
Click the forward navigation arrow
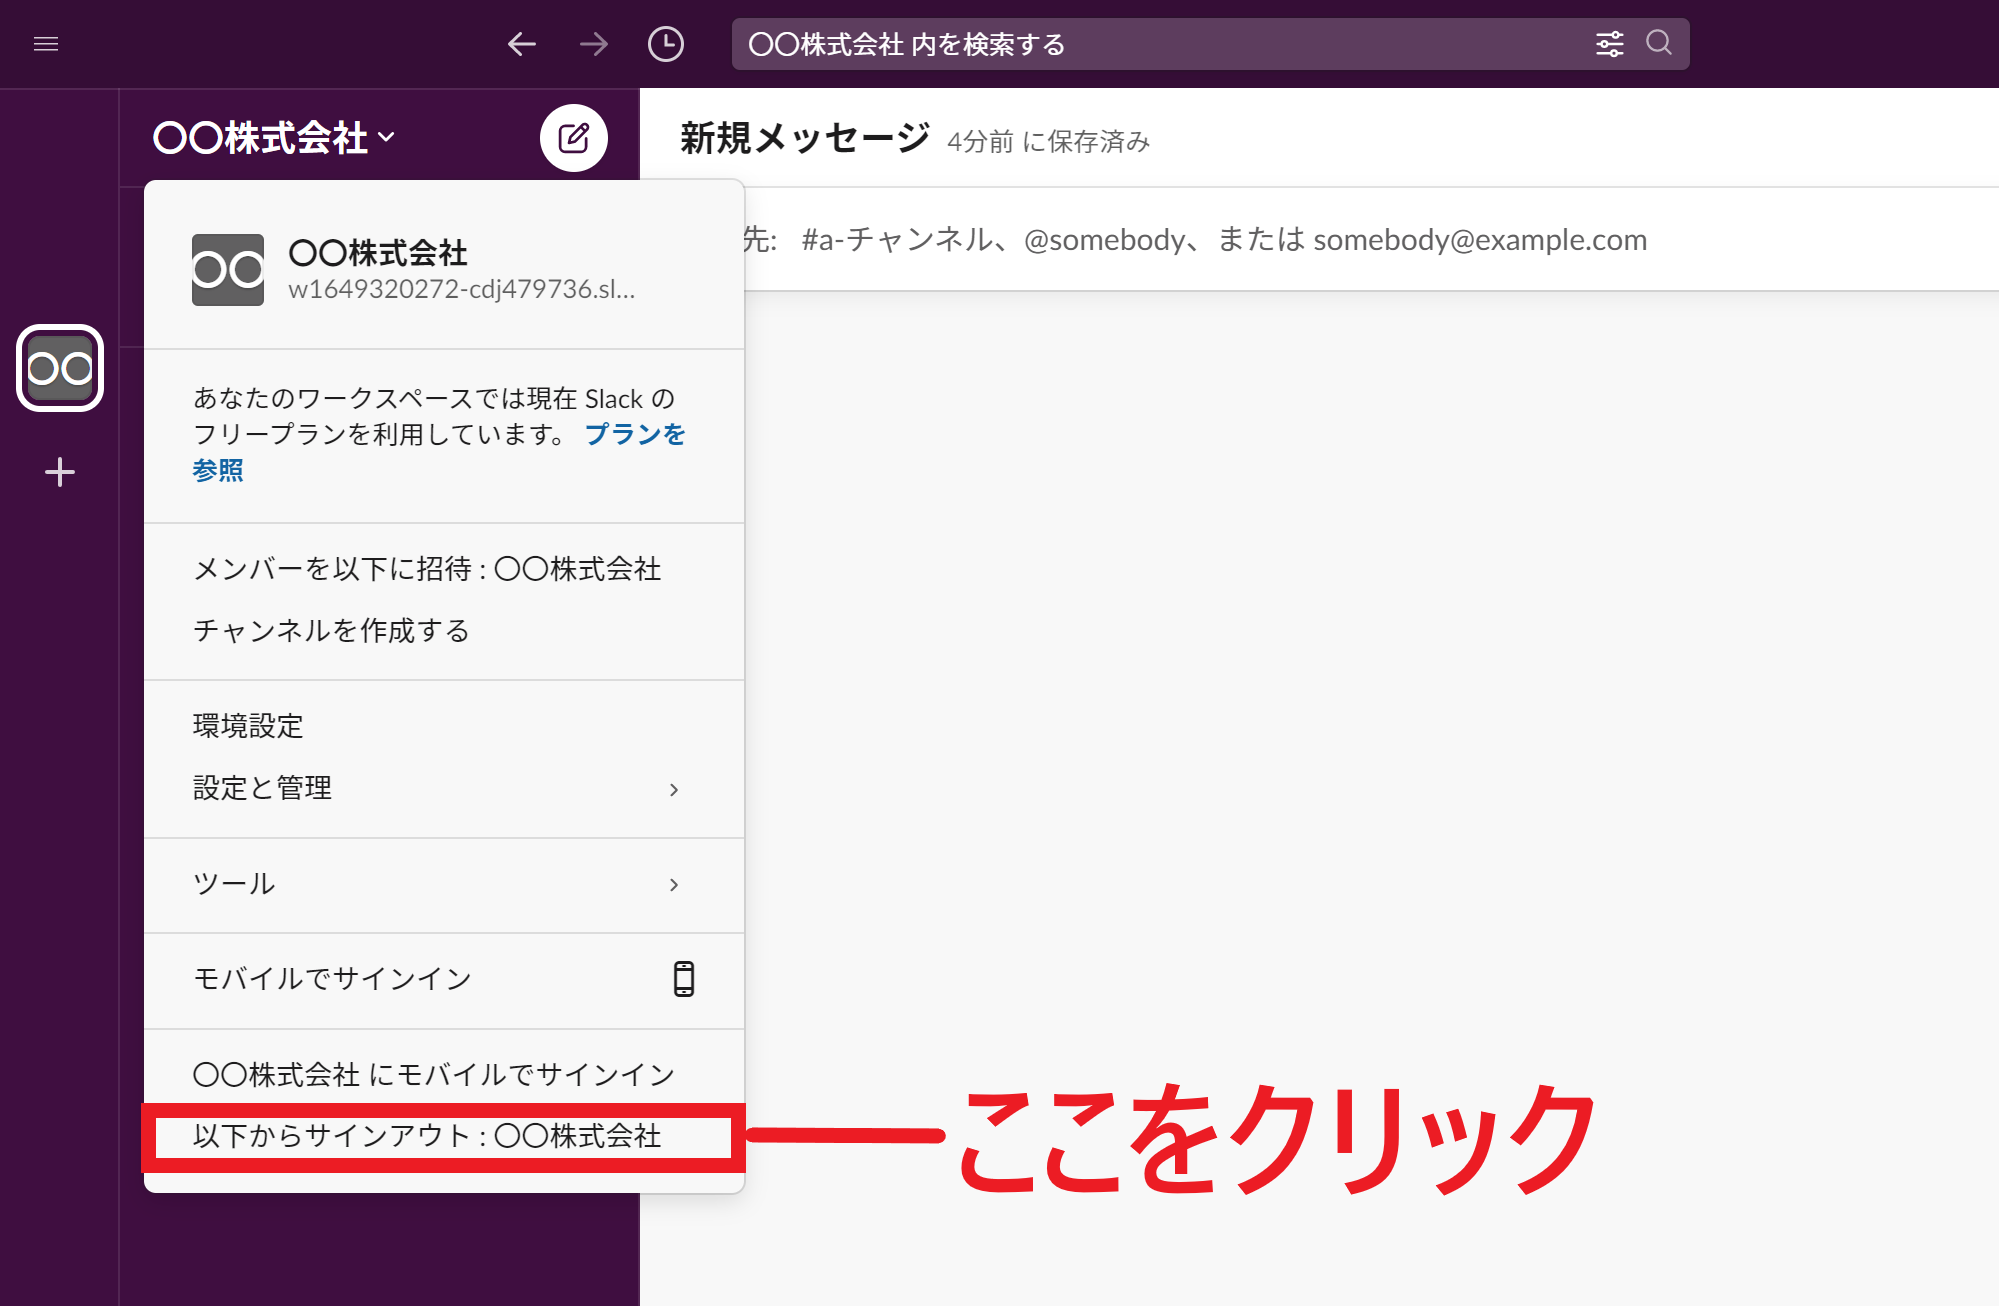[x=592, y=44]
